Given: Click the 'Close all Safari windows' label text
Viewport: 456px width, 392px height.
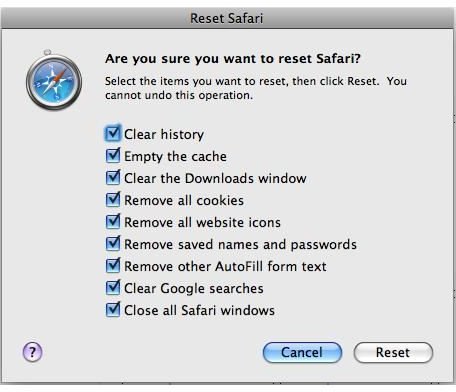Looking at the screenshot, I should click(x=199, y=311).
